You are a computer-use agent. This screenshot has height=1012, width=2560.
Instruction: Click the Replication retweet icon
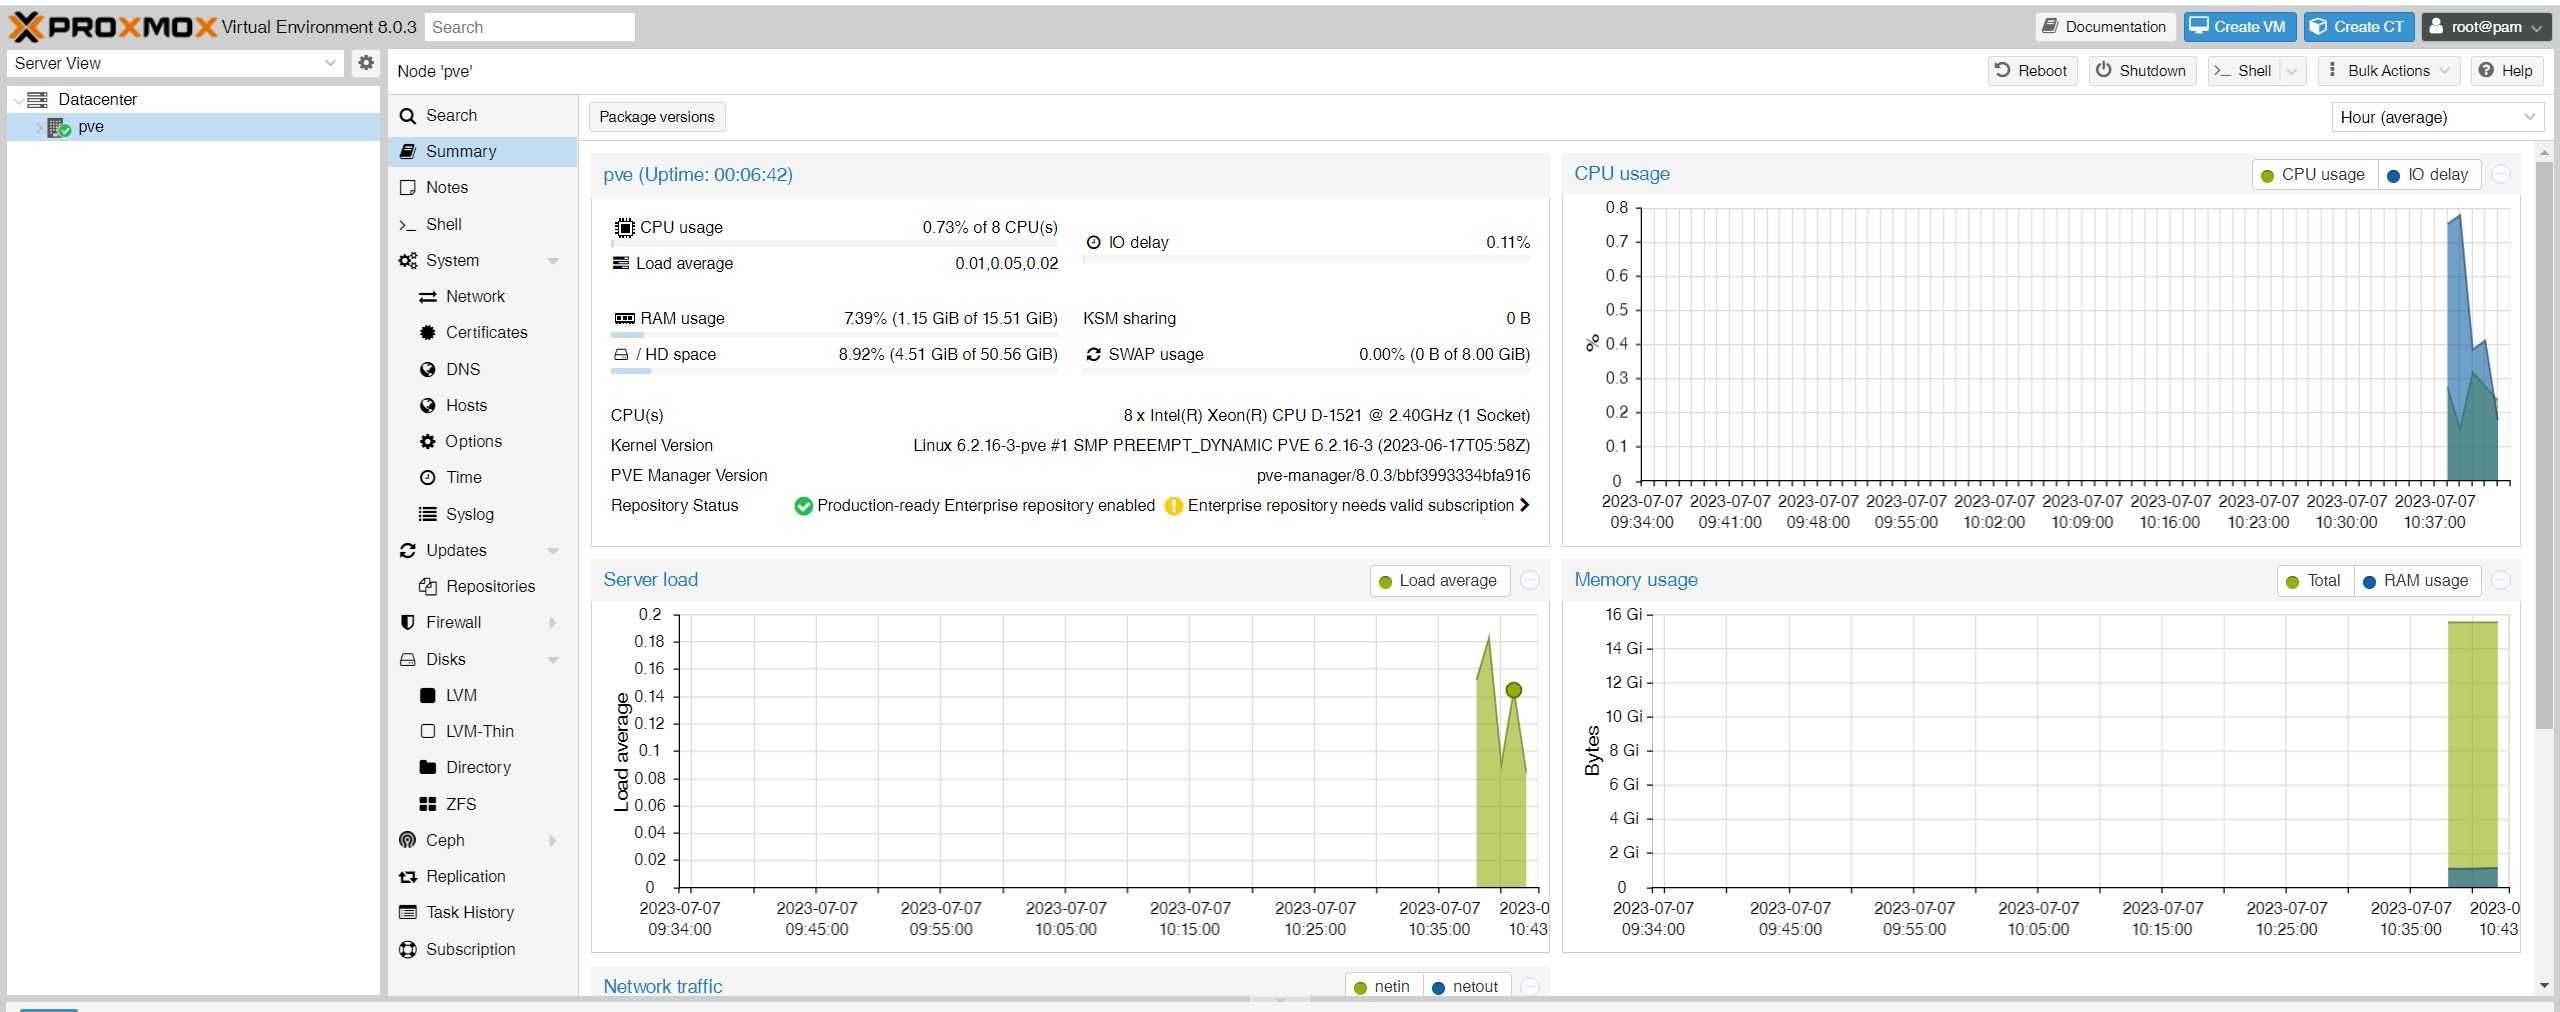coord(408,877)
